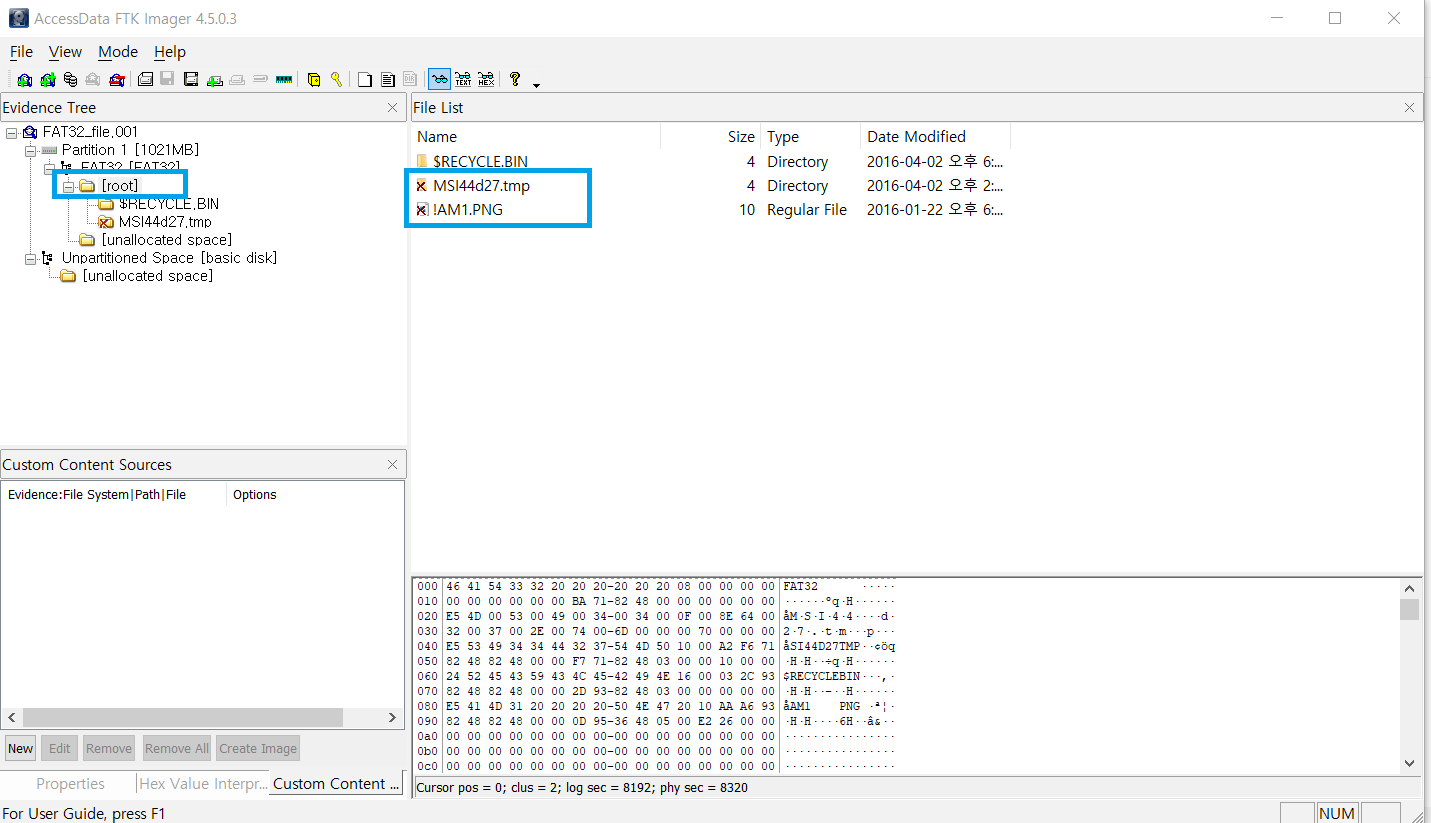Click the Export Files blank page icon
Image resolution: width=1431 pixels, height=823 pixels.
click(x=365, y=80)
